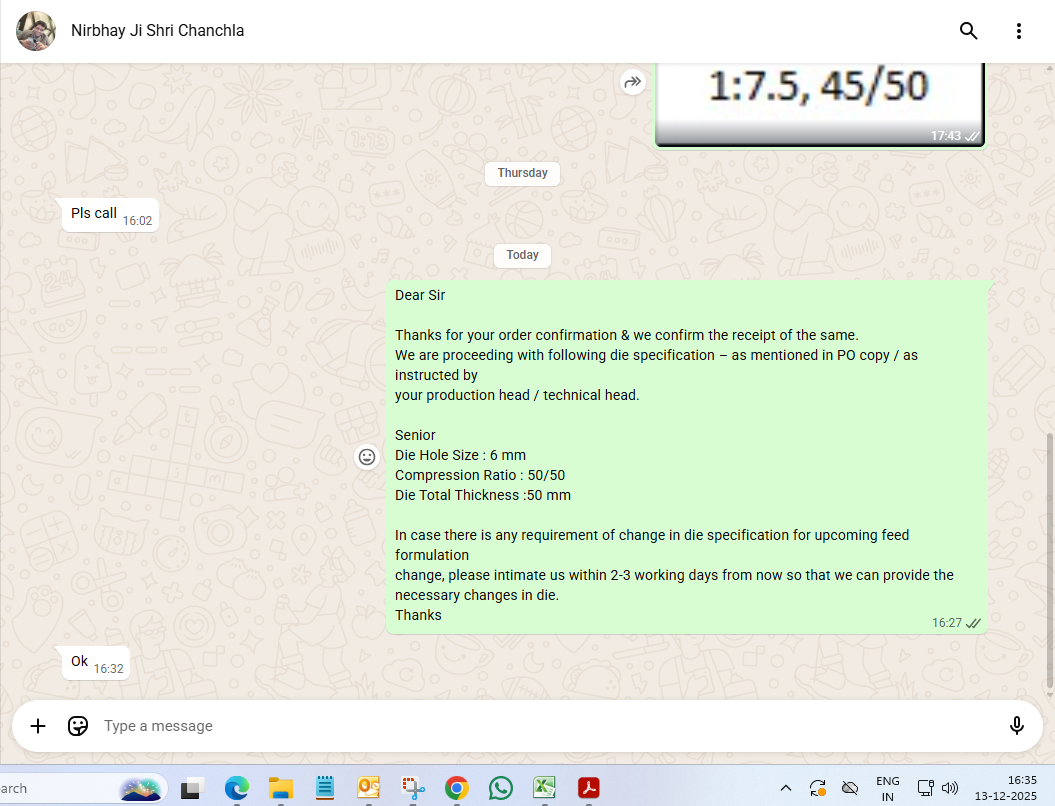Open WhatsApp from the taskbar
Viewport: 1055px width, 806px height.
(x=501, y=788)
